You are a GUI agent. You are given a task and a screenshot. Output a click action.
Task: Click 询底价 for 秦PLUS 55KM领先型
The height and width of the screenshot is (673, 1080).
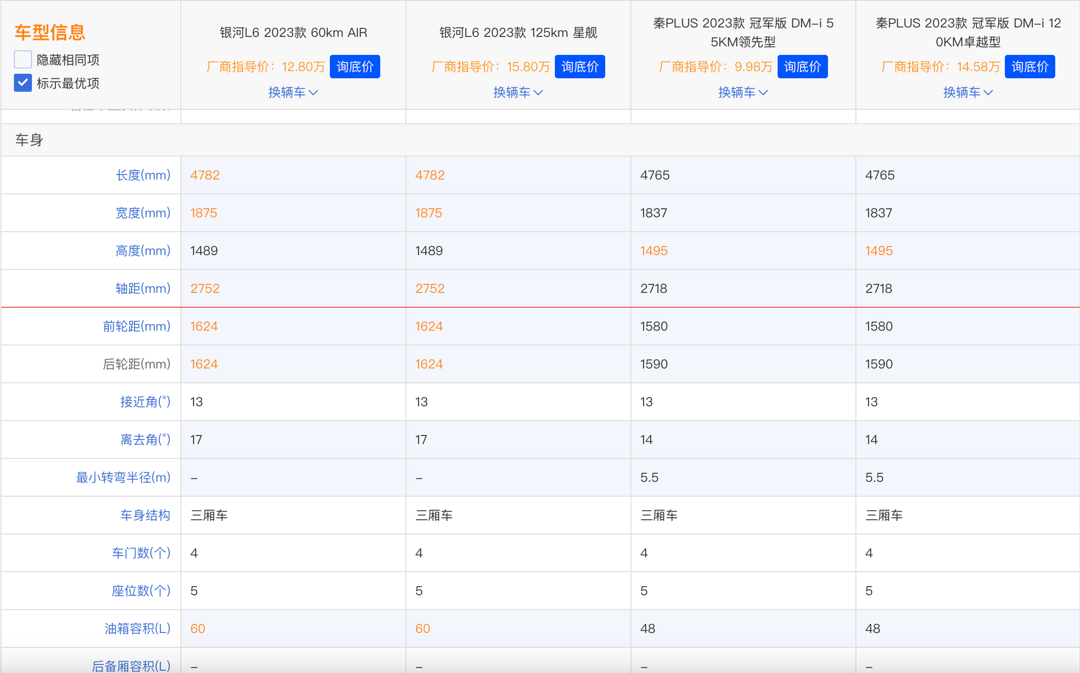802,67
